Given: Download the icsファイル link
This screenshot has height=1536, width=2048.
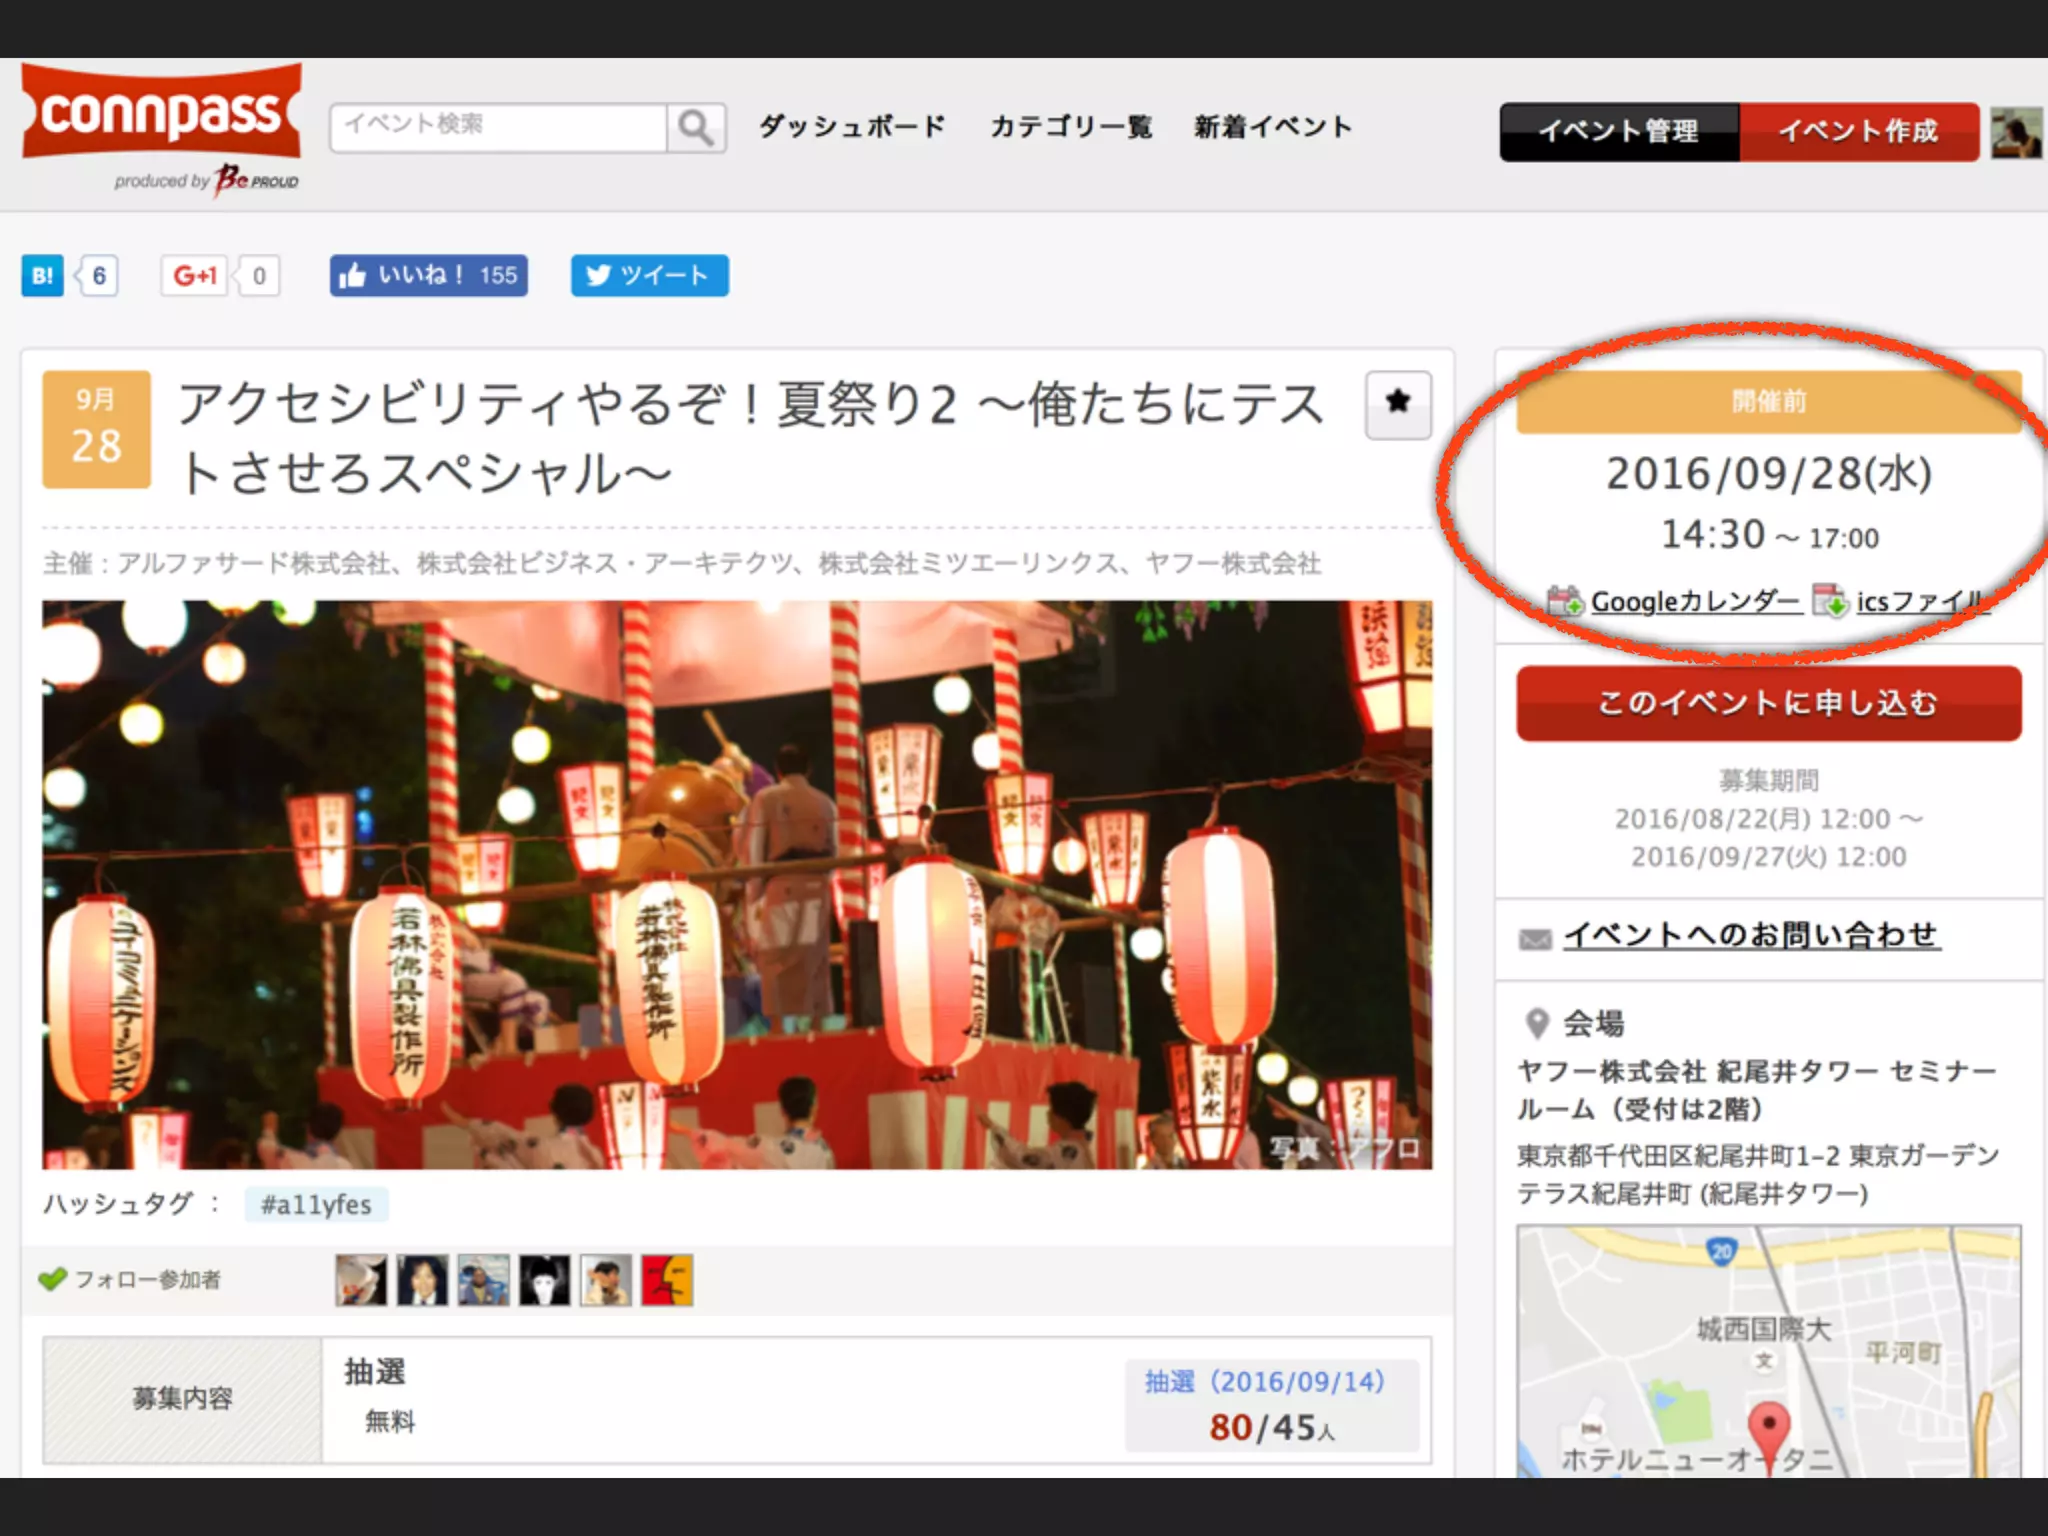Looking at the screenshot, I should click(1918, 602).
